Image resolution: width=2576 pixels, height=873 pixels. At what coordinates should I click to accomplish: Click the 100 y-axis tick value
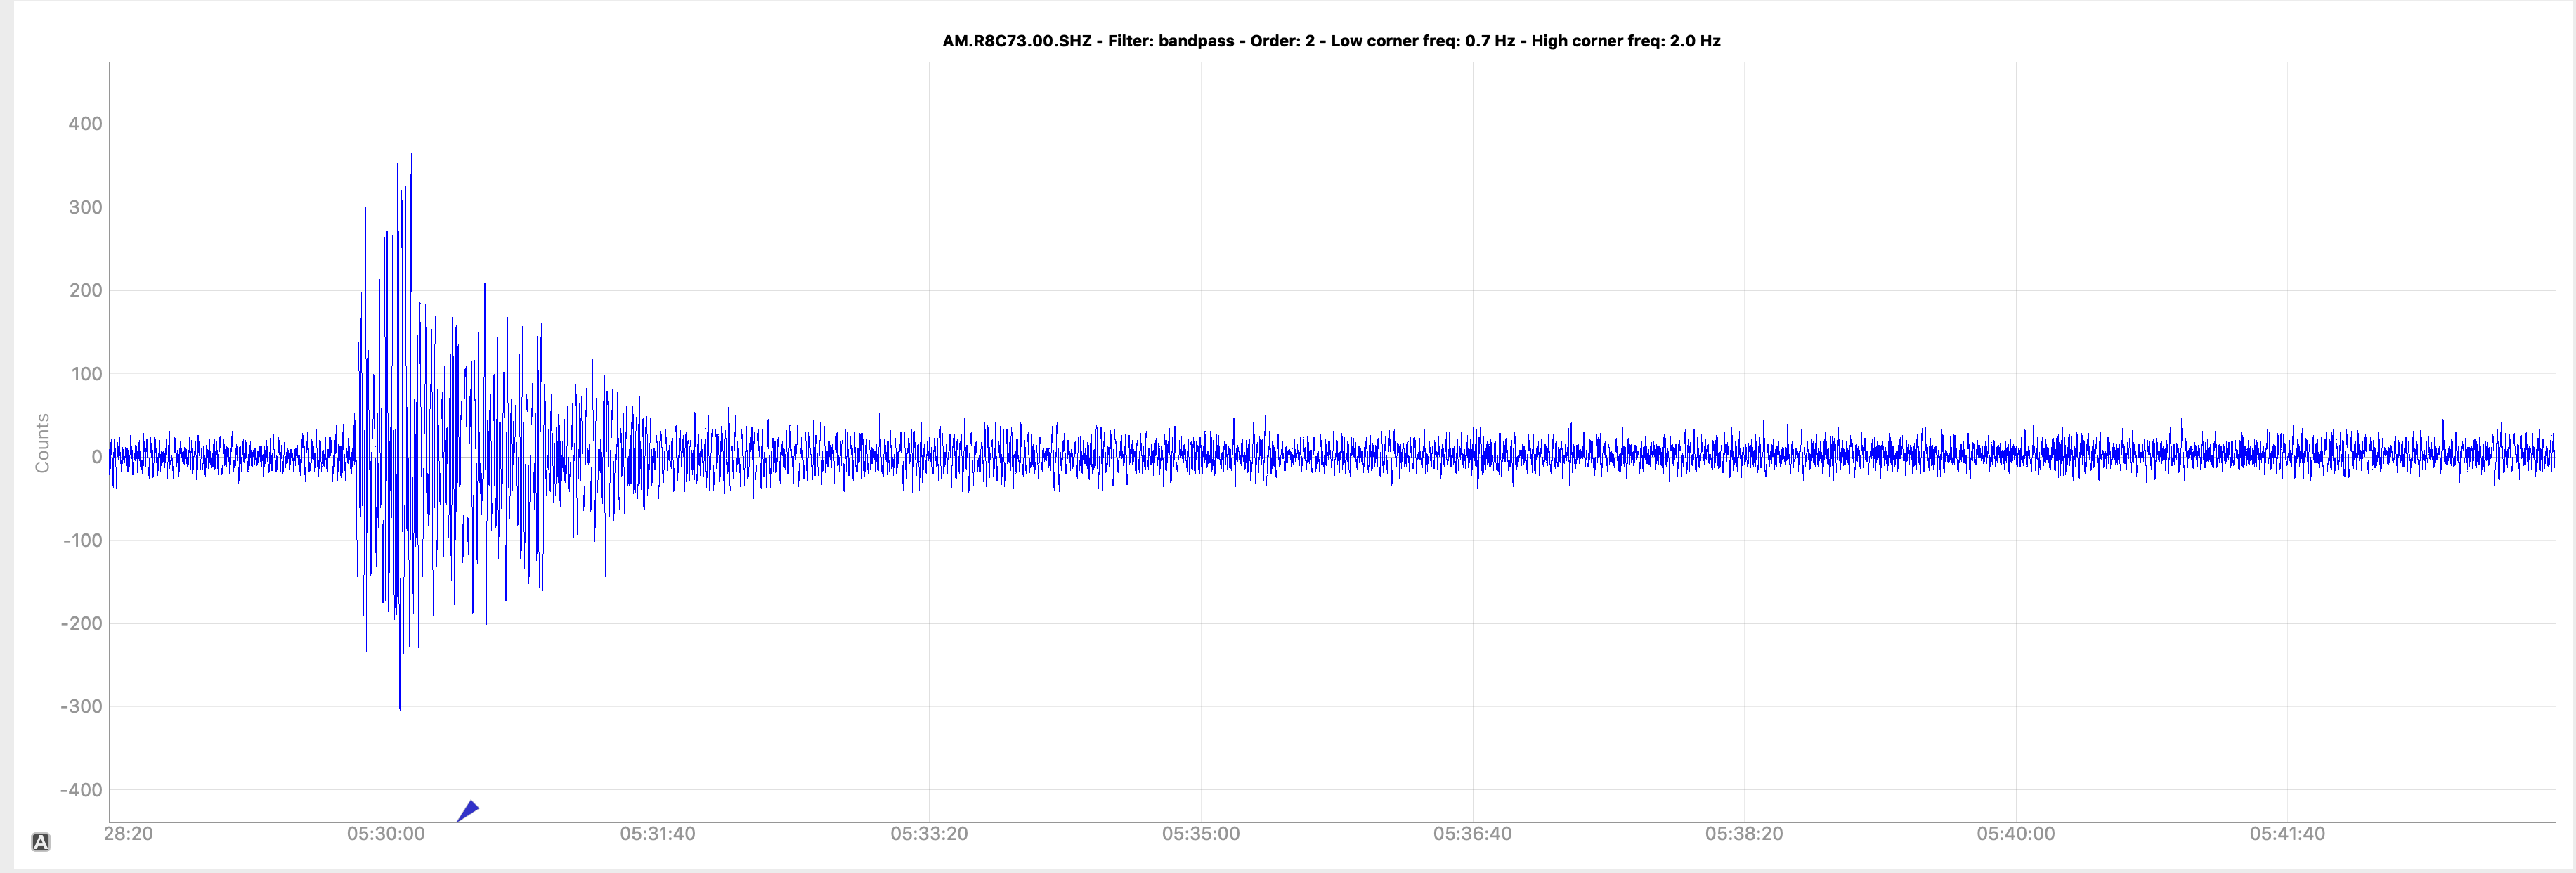(x=85, y=374)
